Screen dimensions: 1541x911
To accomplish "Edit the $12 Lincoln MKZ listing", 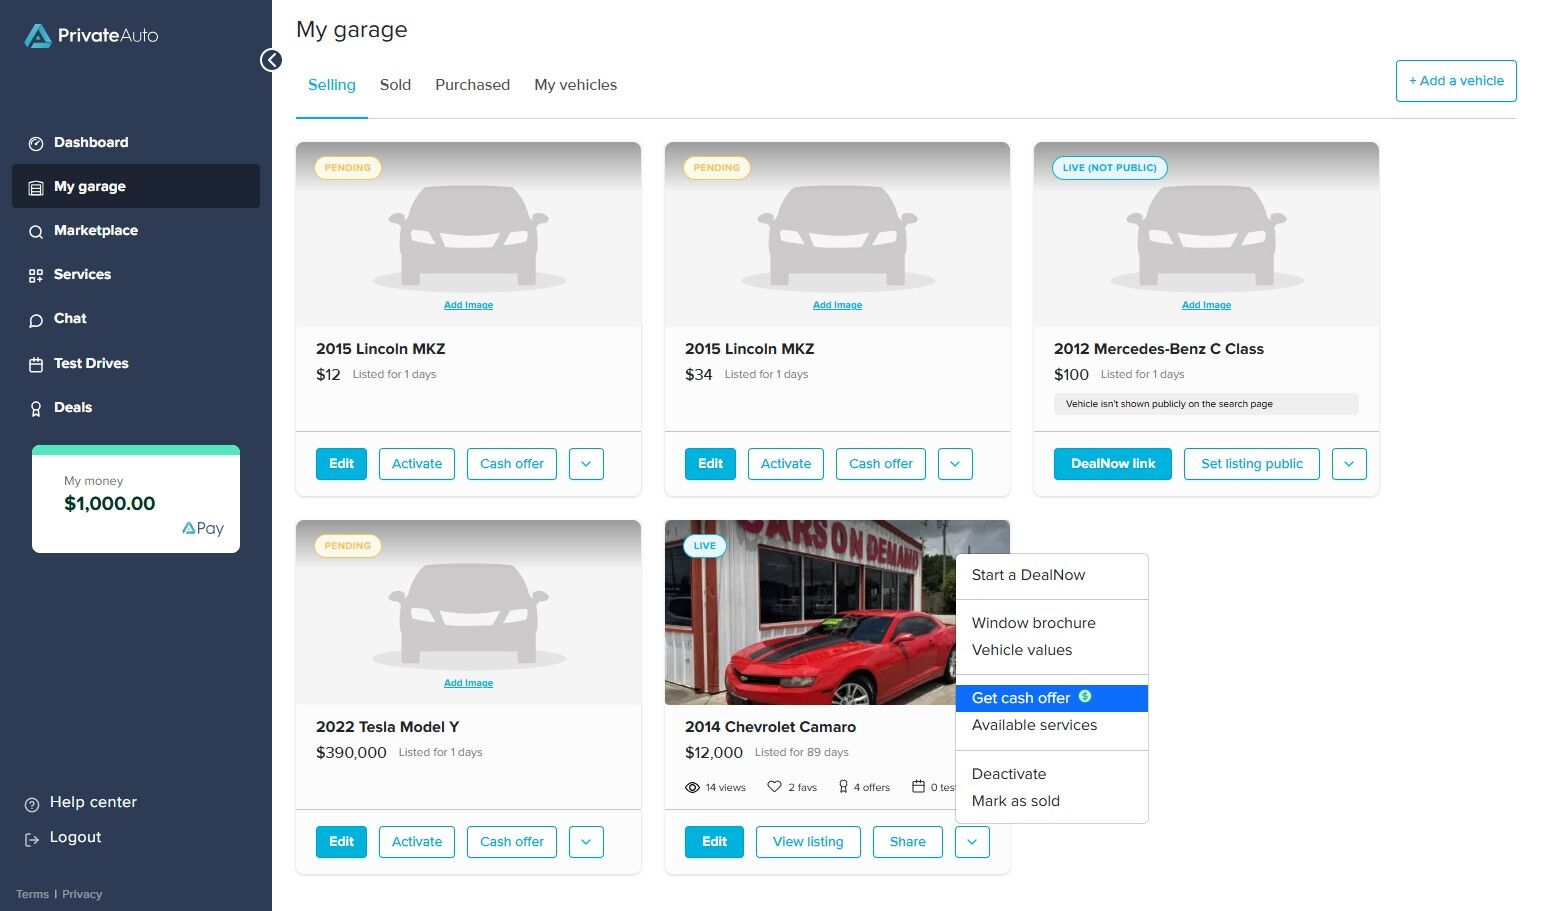I will click(x=342, y=464).
